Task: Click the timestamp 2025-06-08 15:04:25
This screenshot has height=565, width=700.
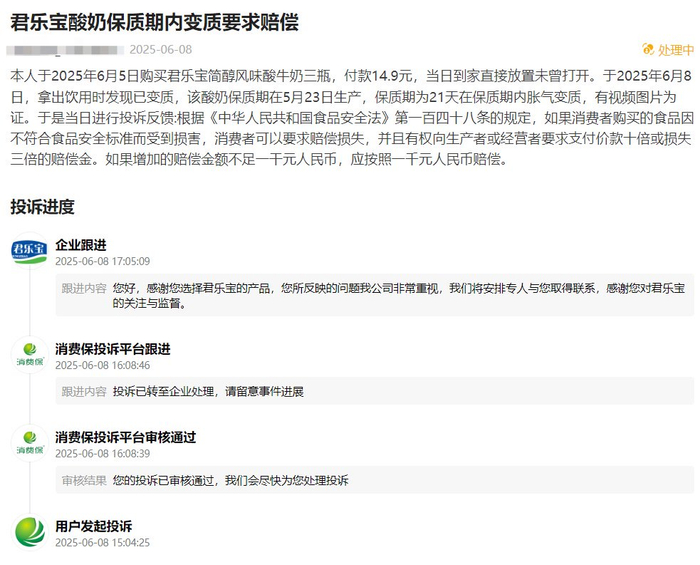Action: tap(103, 543)
